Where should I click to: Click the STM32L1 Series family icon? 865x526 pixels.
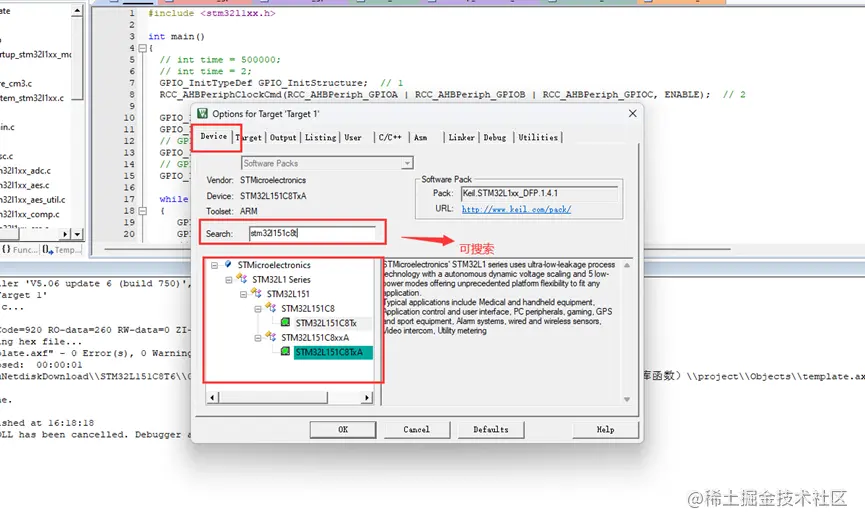(x=242, y=279)
